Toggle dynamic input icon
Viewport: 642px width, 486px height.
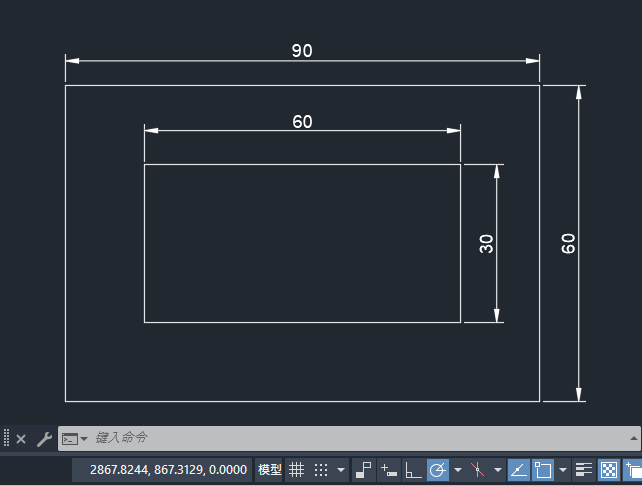(x=389, y=470)
